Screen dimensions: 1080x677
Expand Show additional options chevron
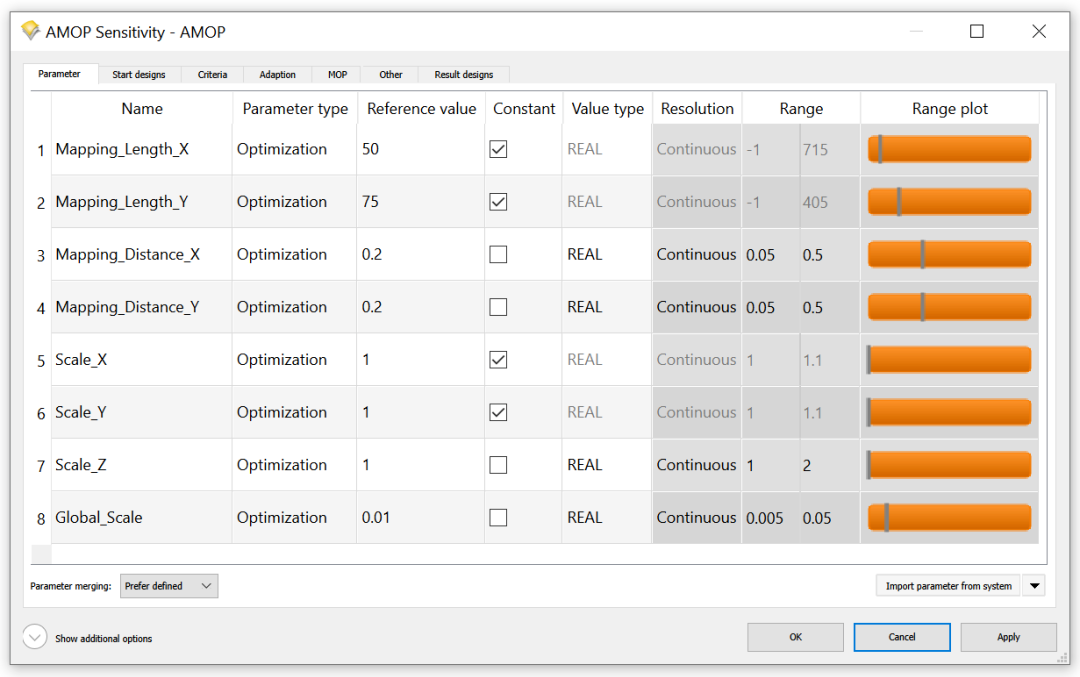(x=34, y=637)
